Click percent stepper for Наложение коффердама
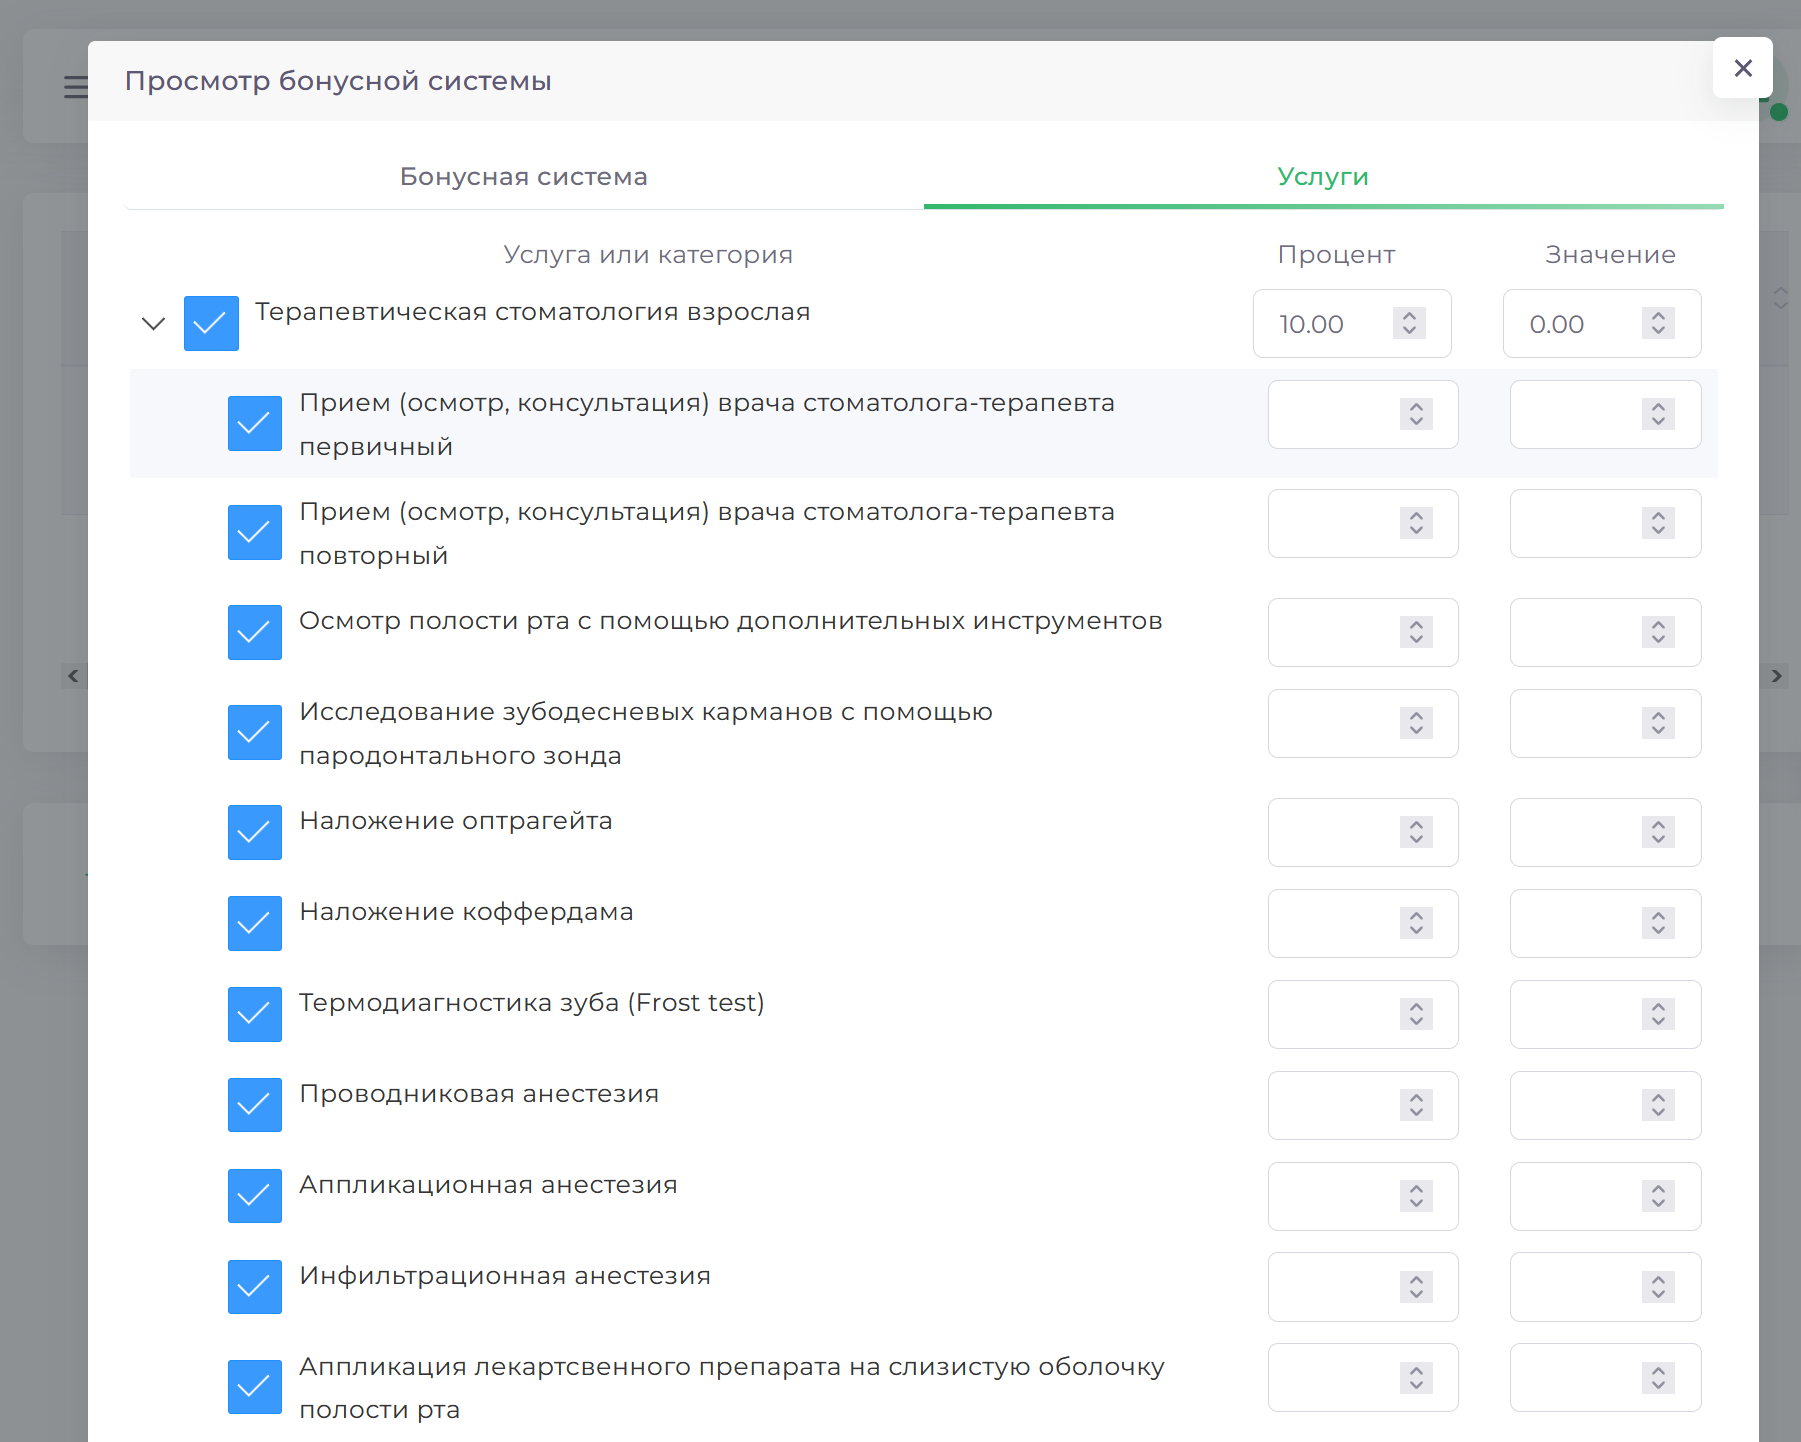The image size is (1801, 1442). pyautogui.click(x=1416, y=923)
